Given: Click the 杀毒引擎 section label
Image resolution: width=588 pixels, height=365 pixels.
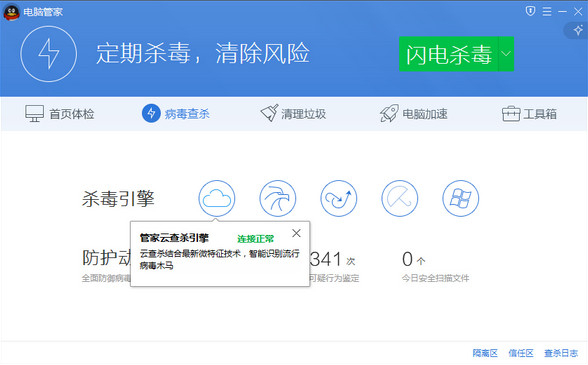Looking at the screenshot, I should (x=118, y=198).
